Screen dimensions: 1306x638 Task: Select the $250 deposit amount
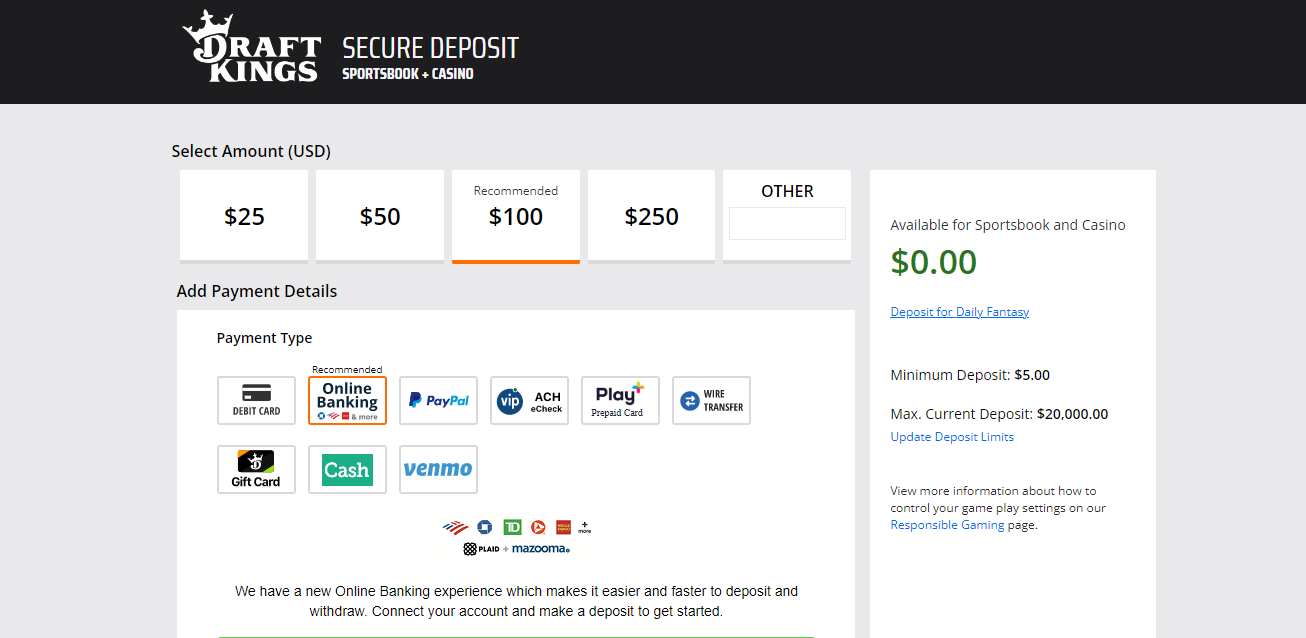point(652,216)
